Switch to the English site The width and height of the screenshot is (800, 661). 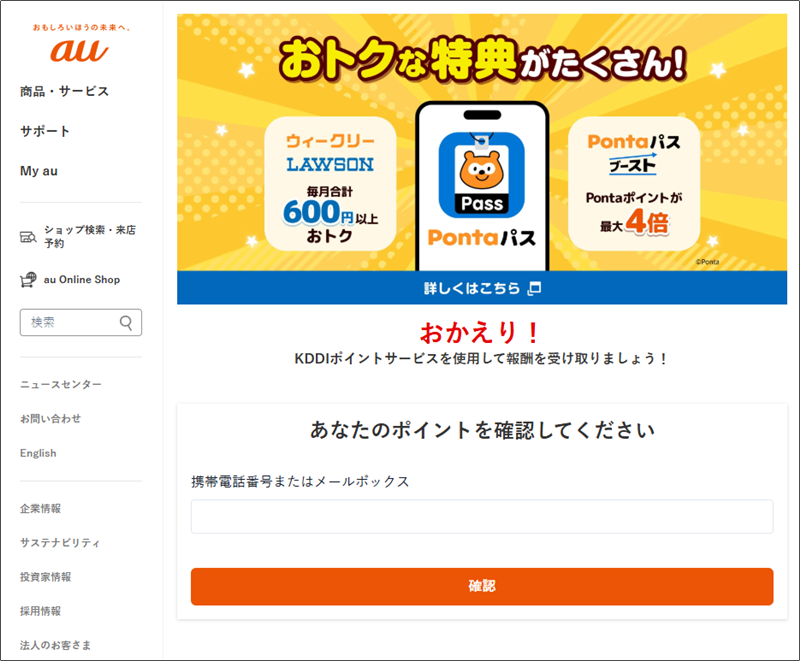pyautogui.click(x=38, y=453)
